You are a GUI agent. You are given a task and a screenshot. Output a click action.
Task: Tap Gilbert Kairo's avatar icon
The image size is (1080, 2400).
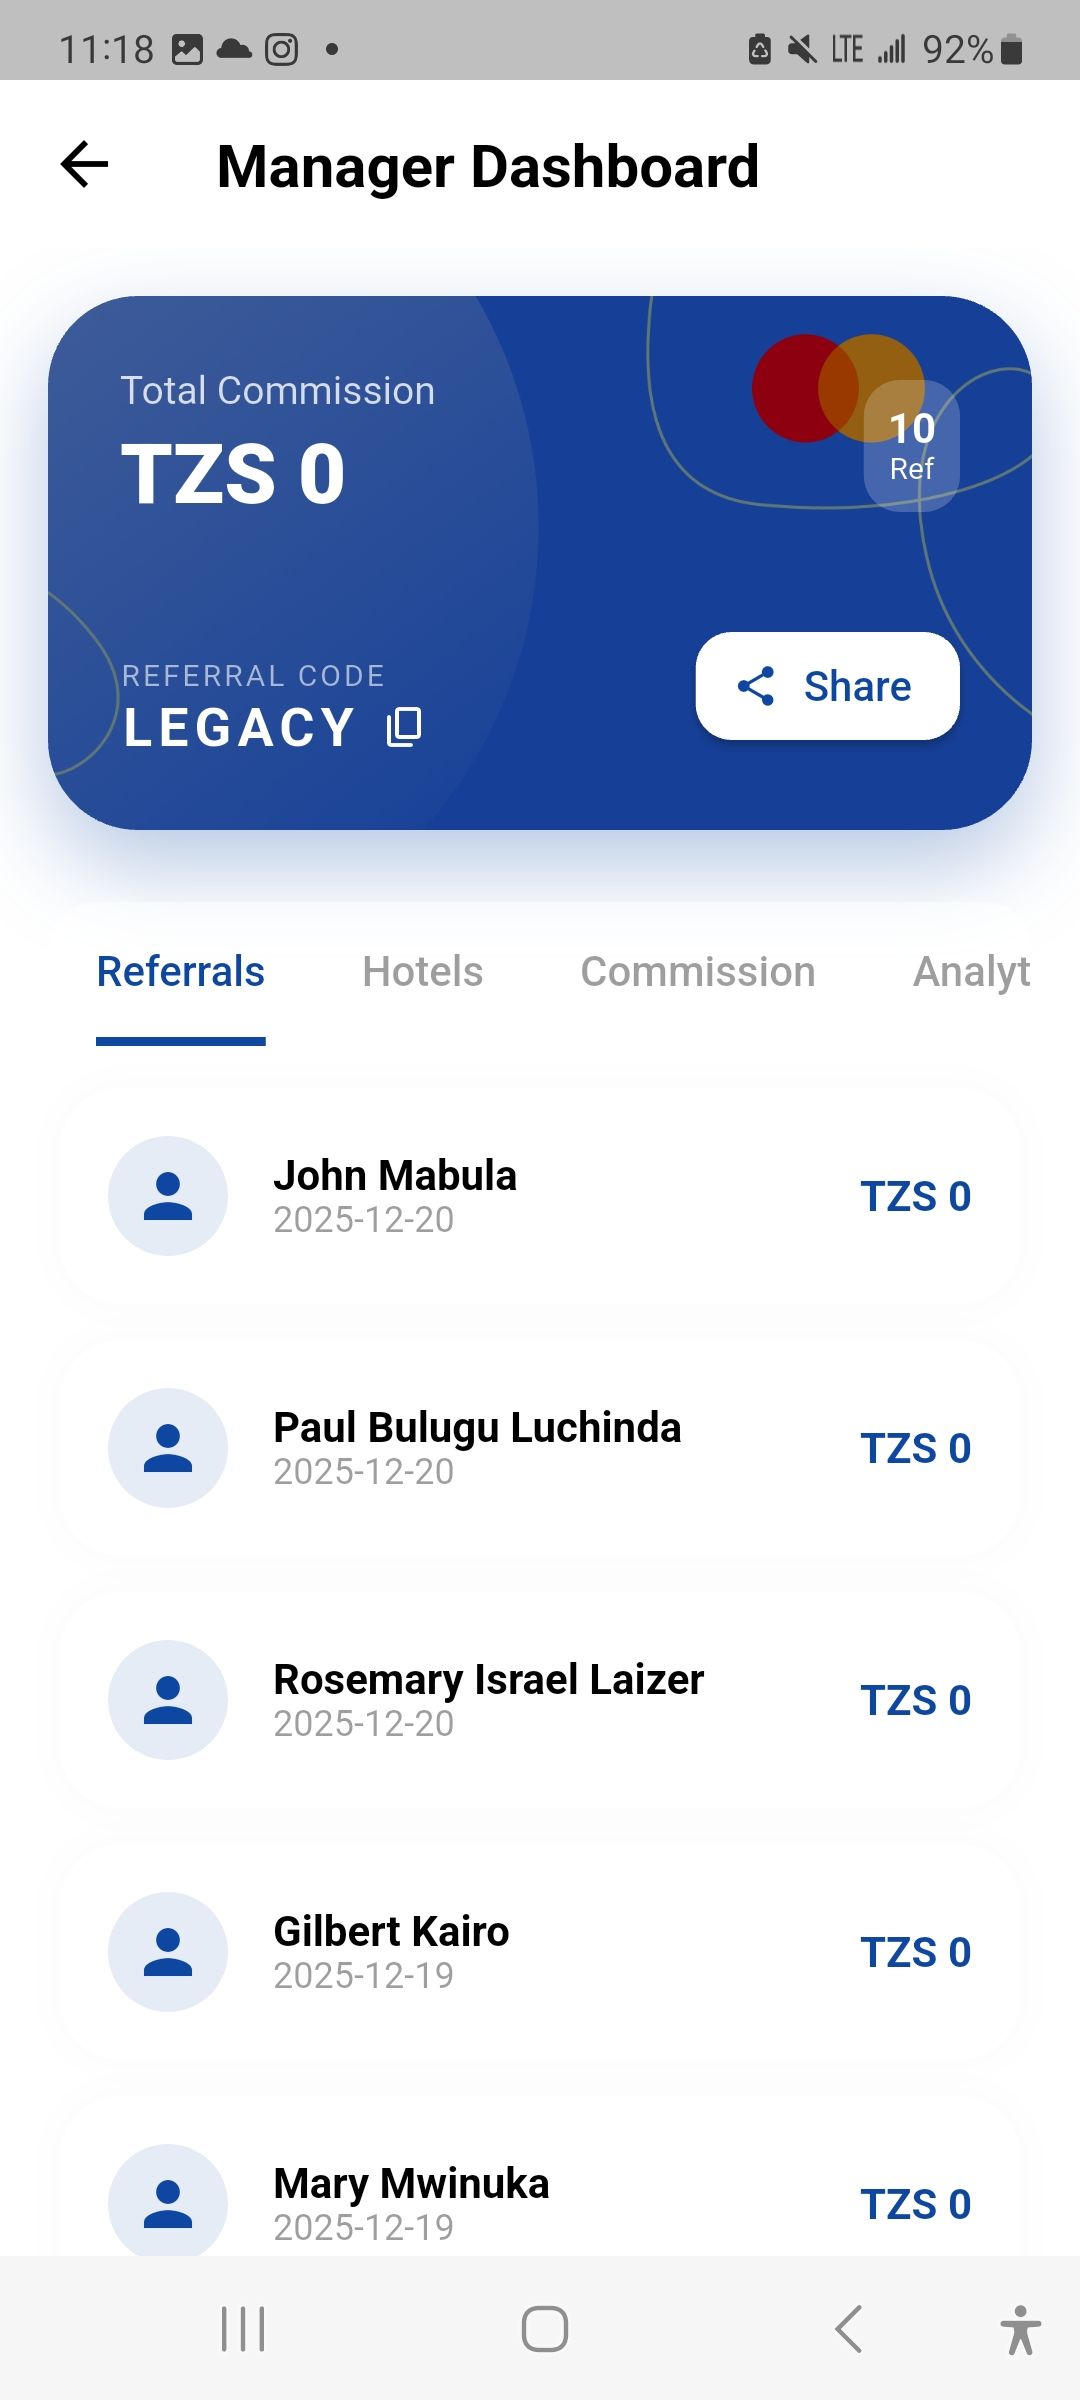pyautogui.click(x=168, y=1952)
